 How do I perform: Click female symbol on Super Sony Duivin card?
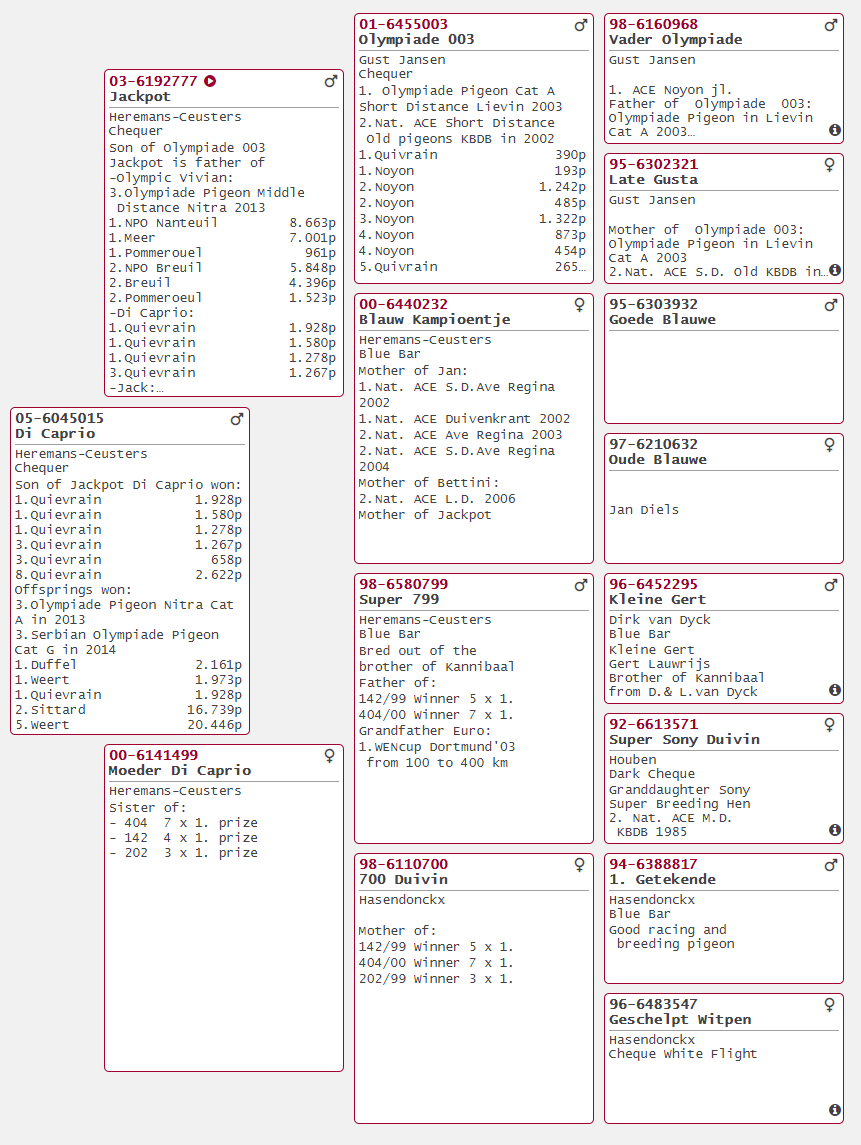830,725
